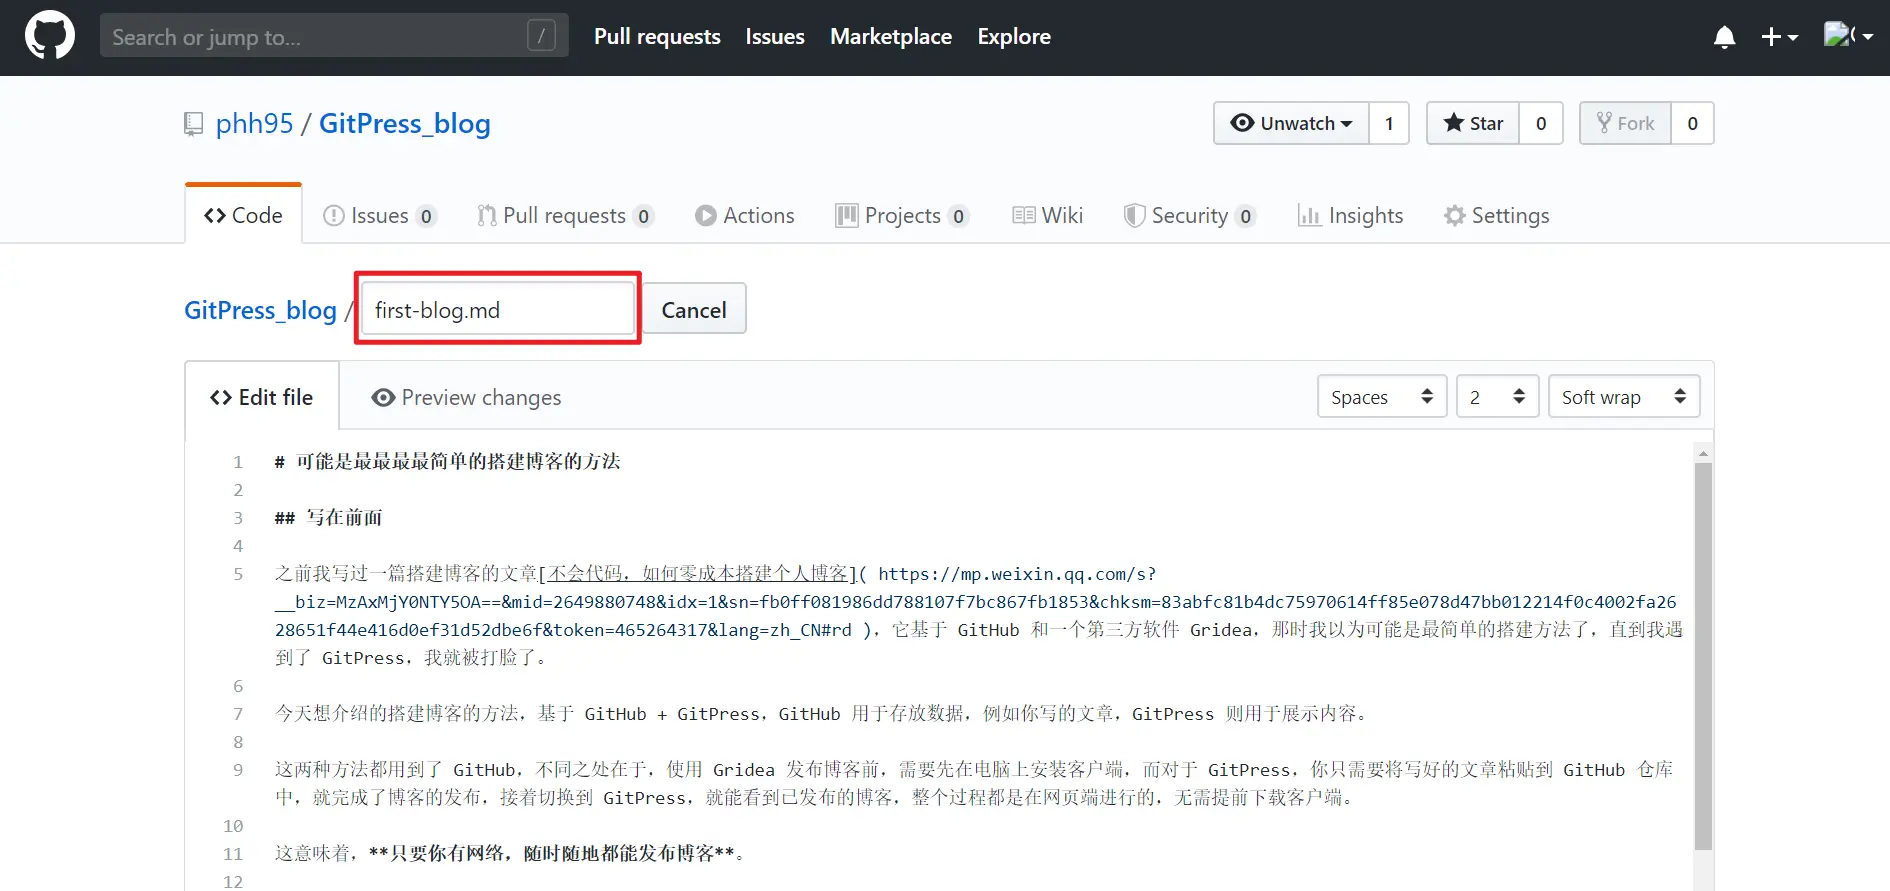Switch to the repository Pull requests tab
The image size is (1890, 891).
565,215
